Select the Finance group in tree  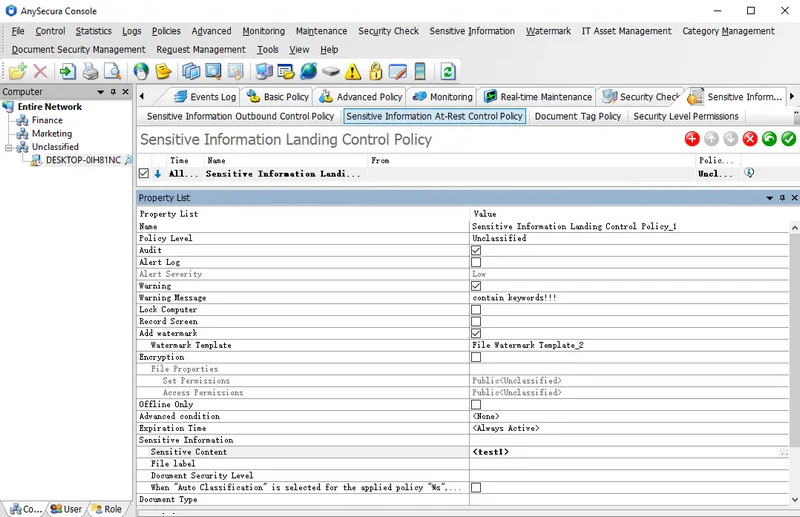[47, 120]
